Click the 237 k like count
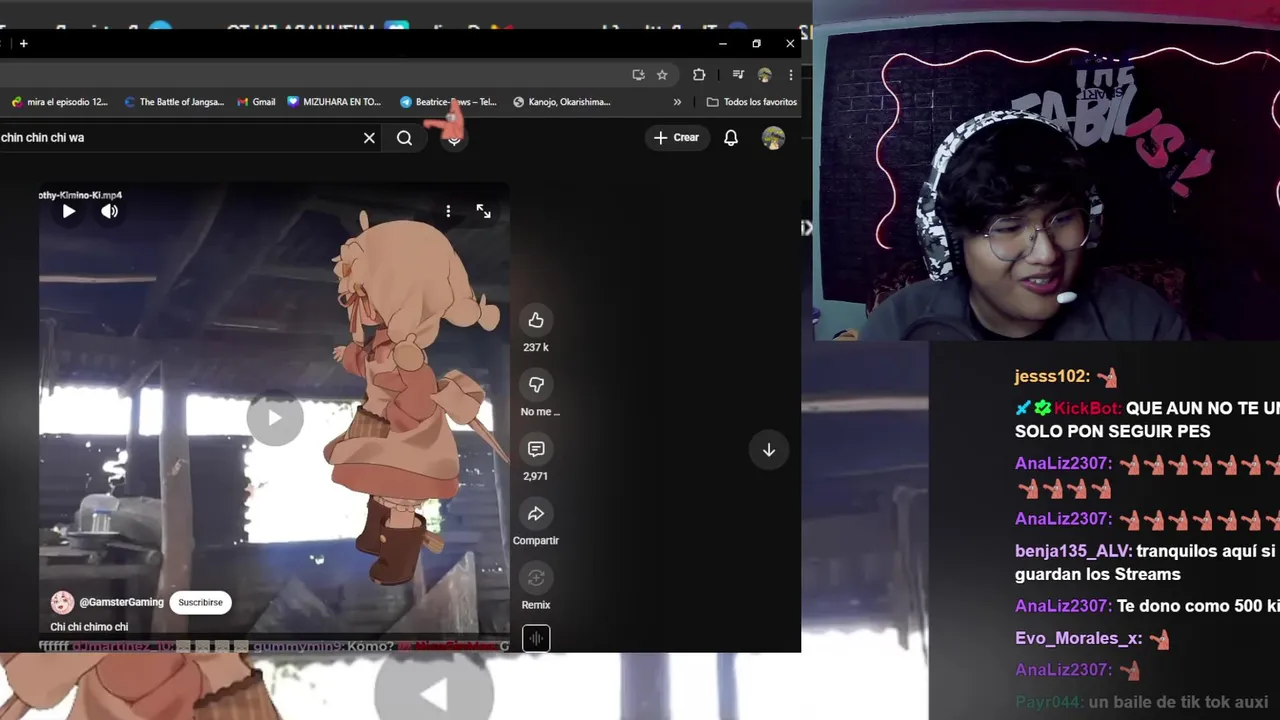The width and height of the screenshot is (1280, 720). tap(536, 347)
